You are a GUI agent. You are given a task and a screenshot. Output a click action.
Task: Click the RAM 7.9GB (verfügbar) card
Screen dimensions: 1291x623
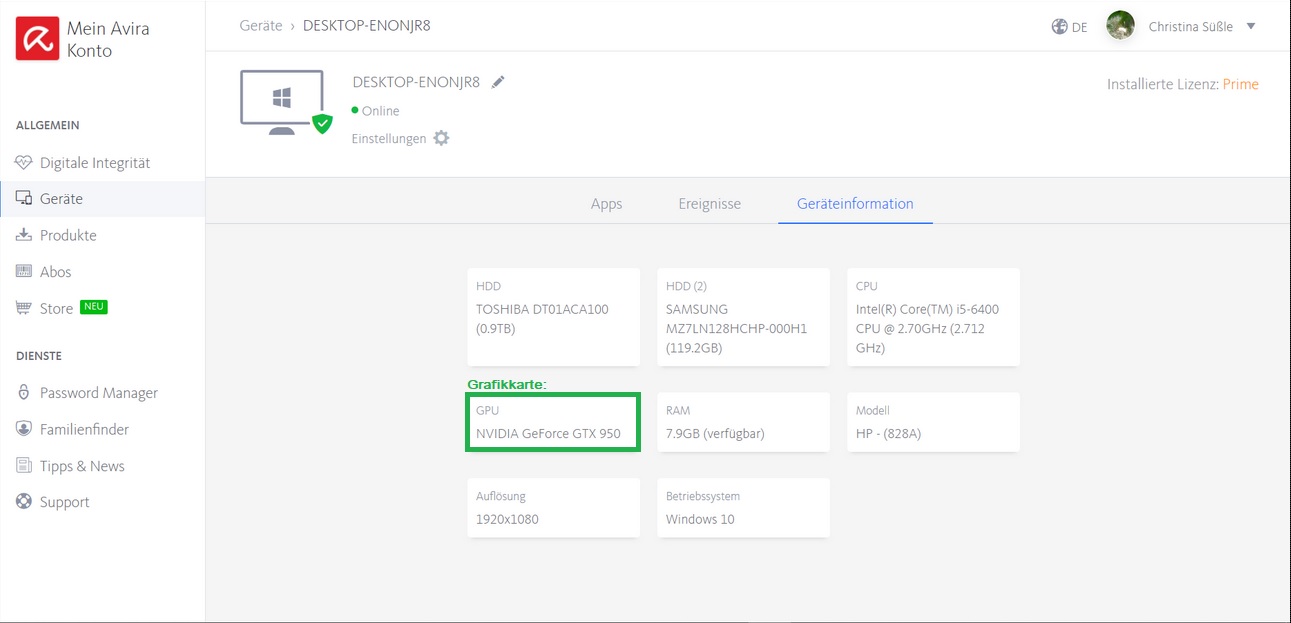point(743,422)
